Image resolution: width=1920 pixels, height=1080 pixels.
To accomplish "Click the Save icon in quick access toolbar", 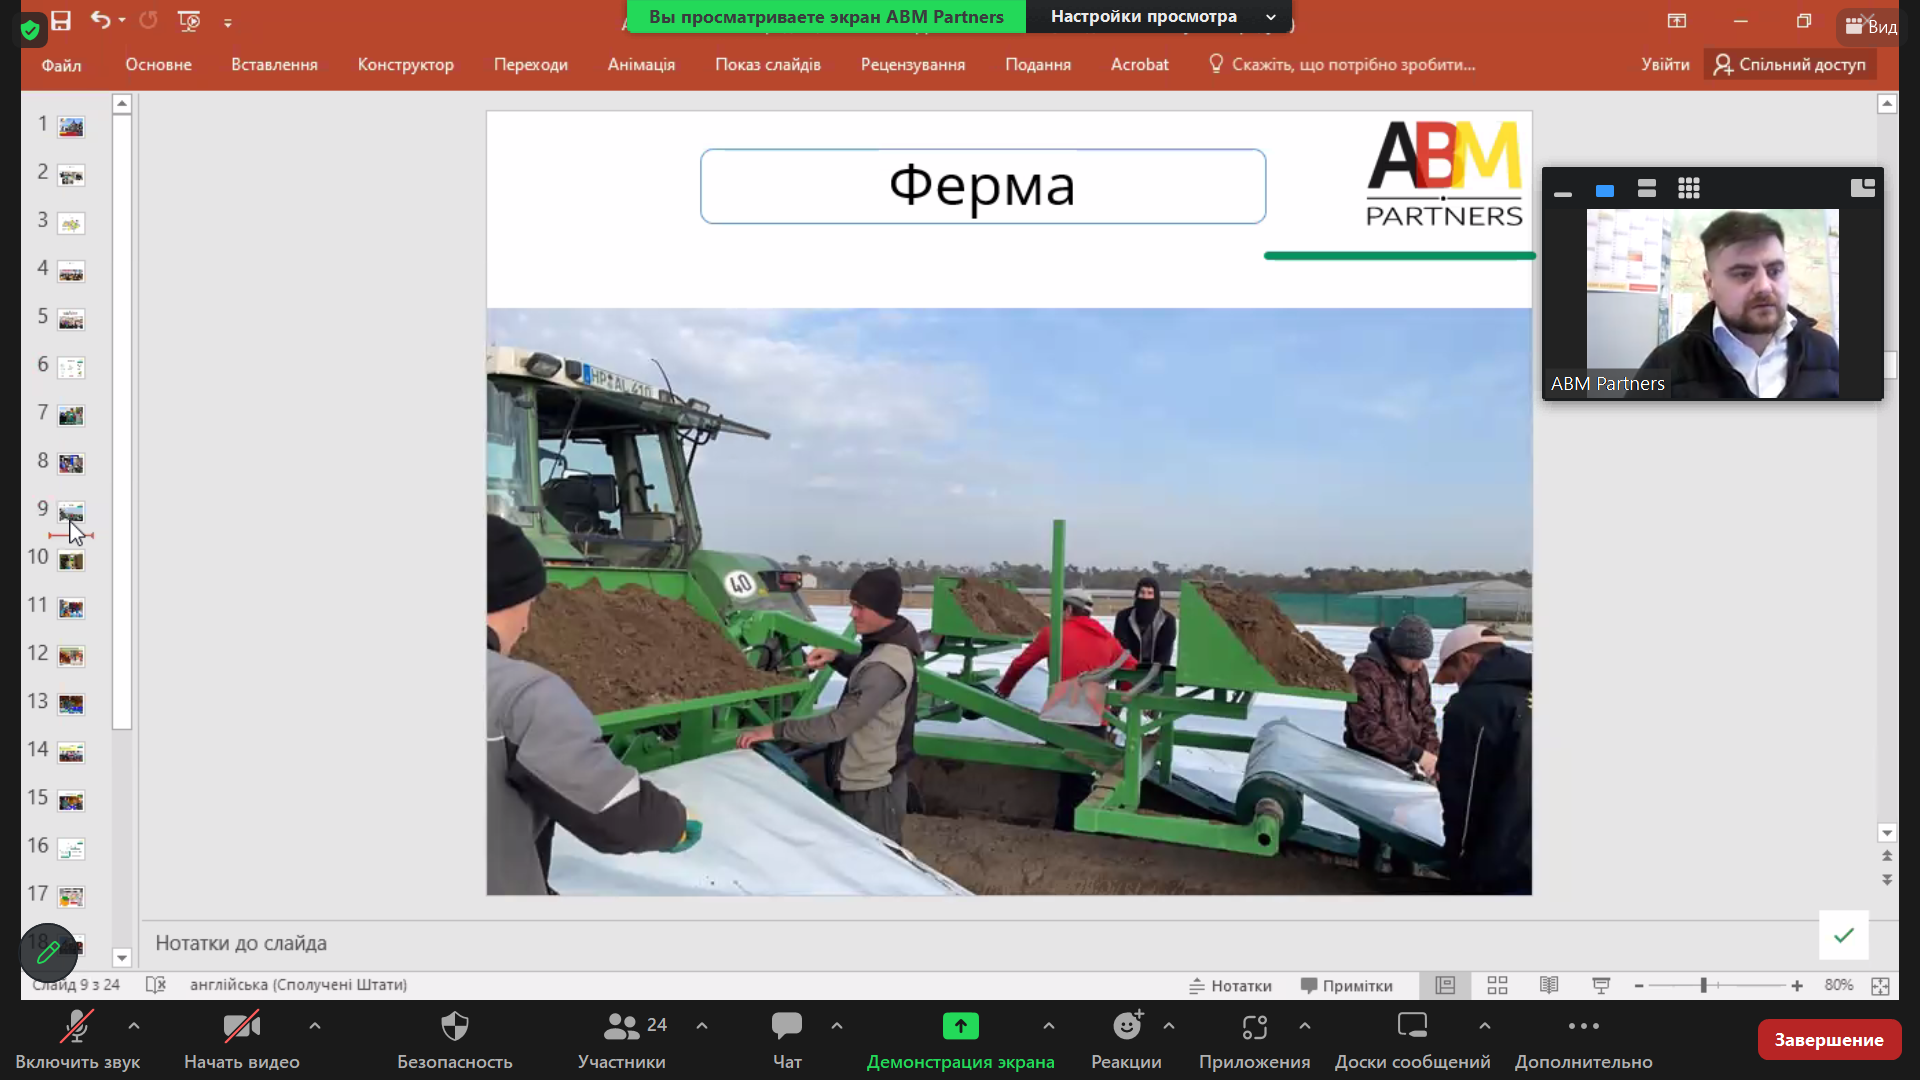I will click(61, 21).
